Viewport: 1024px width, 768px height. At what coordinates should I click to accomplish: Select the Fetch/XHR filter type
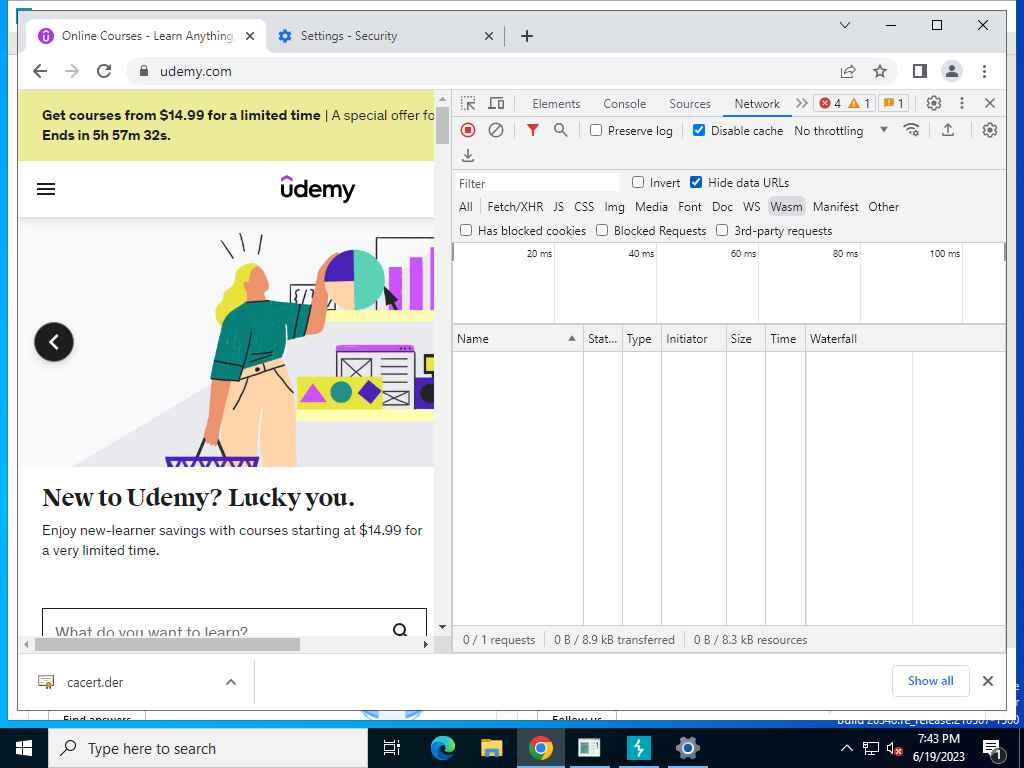(515, 207)
